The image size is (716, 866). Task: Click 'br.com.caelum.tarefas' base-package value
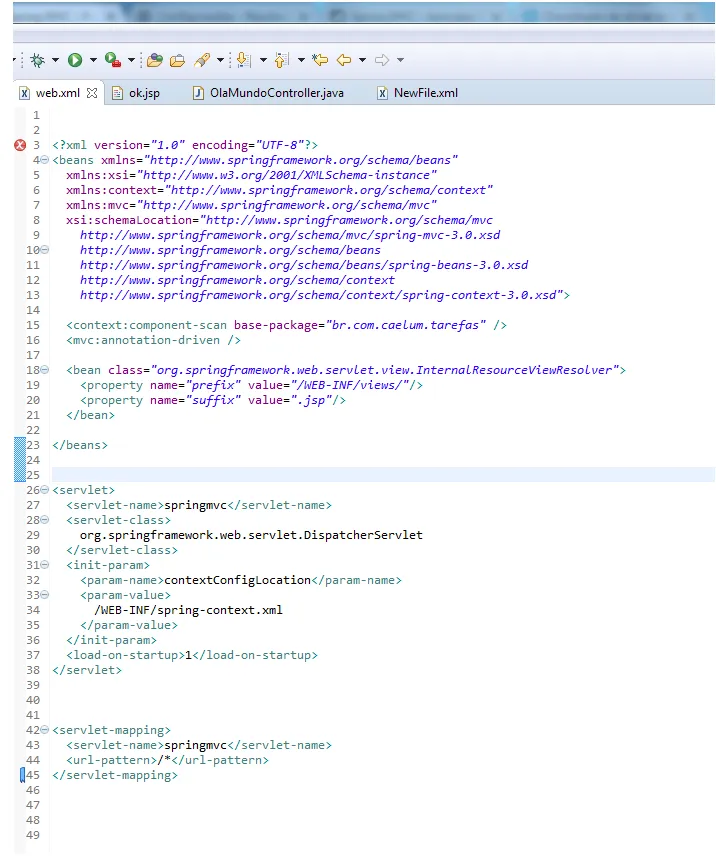click(406, 325)
